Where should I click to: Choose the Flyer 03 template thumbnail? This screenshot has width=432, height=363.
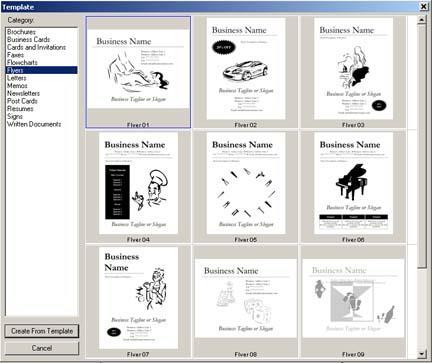[353, 72]
